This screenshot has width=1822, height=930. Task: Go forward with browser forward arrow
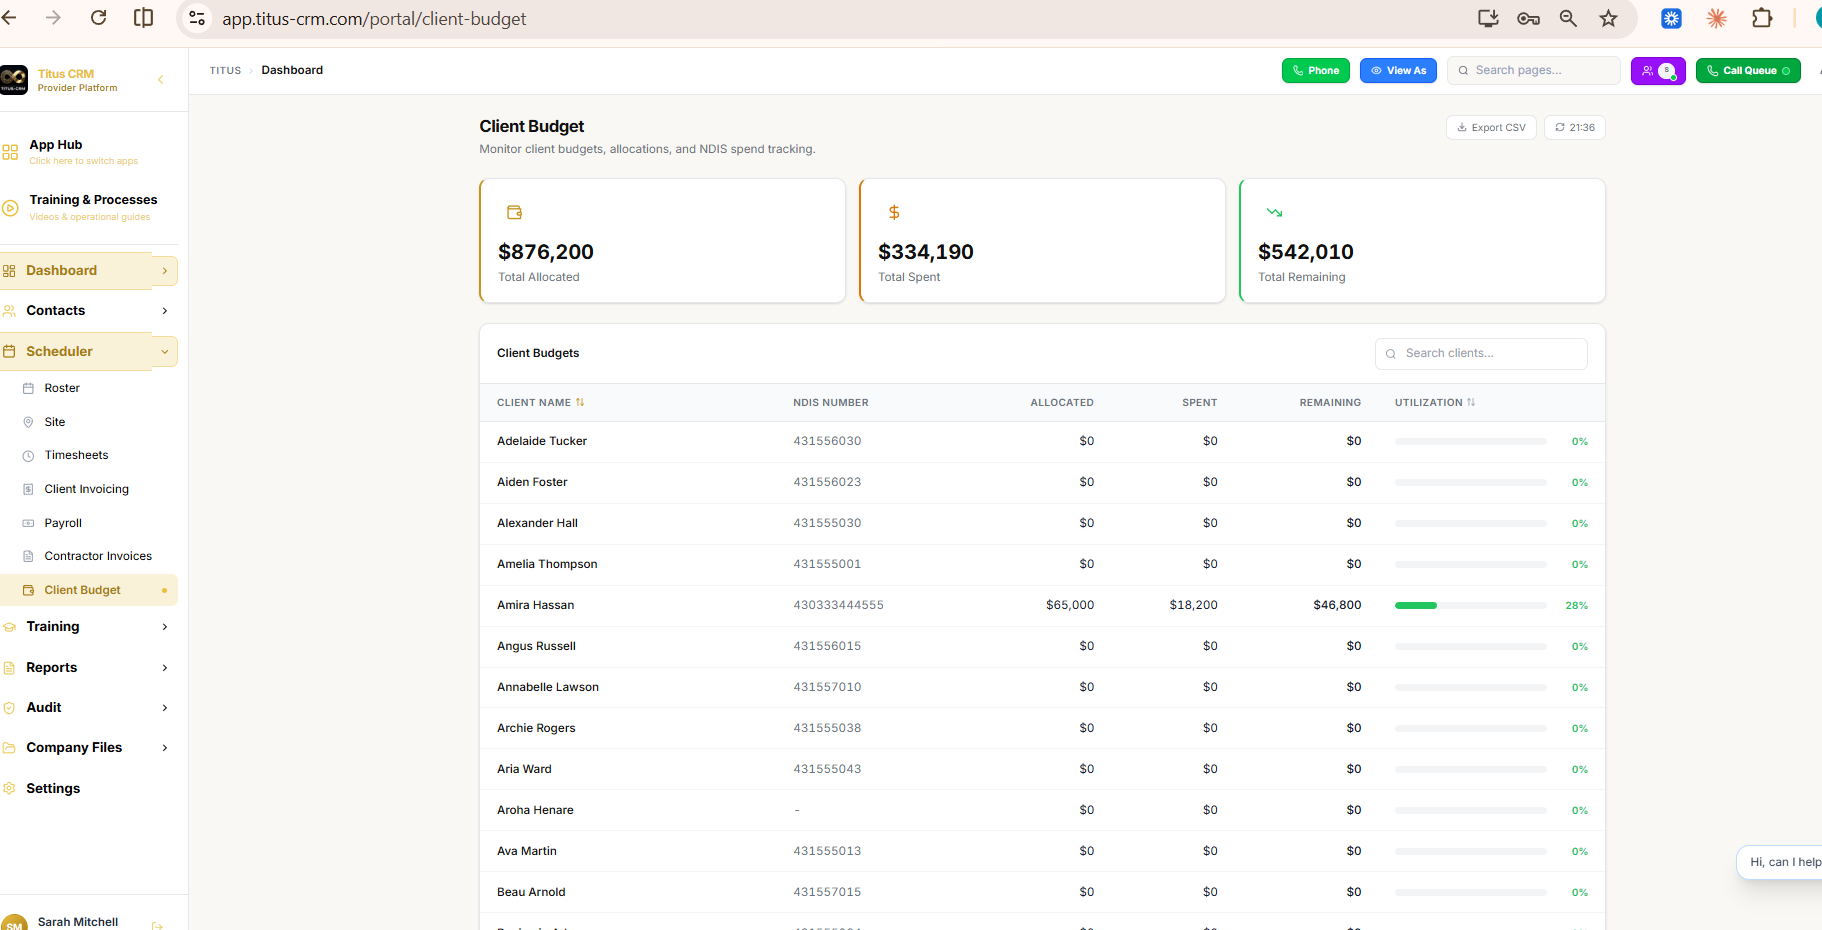[x=53, y=18]
